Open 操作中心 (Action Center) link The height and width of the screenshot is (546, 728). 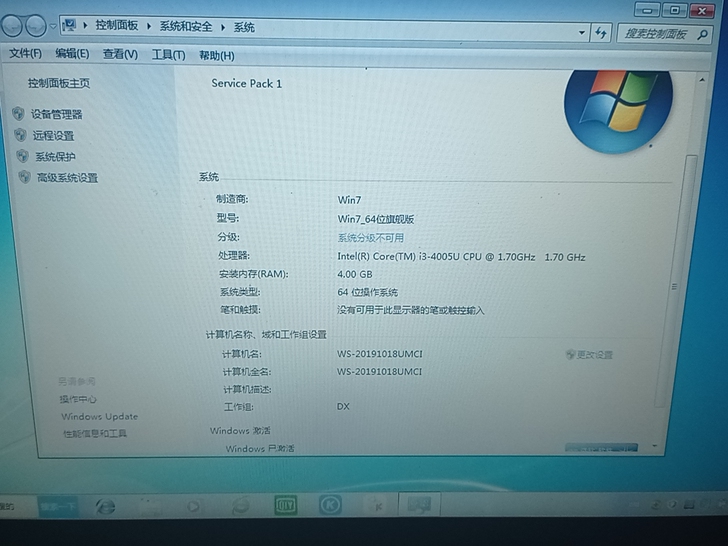(x=78, y=399)
